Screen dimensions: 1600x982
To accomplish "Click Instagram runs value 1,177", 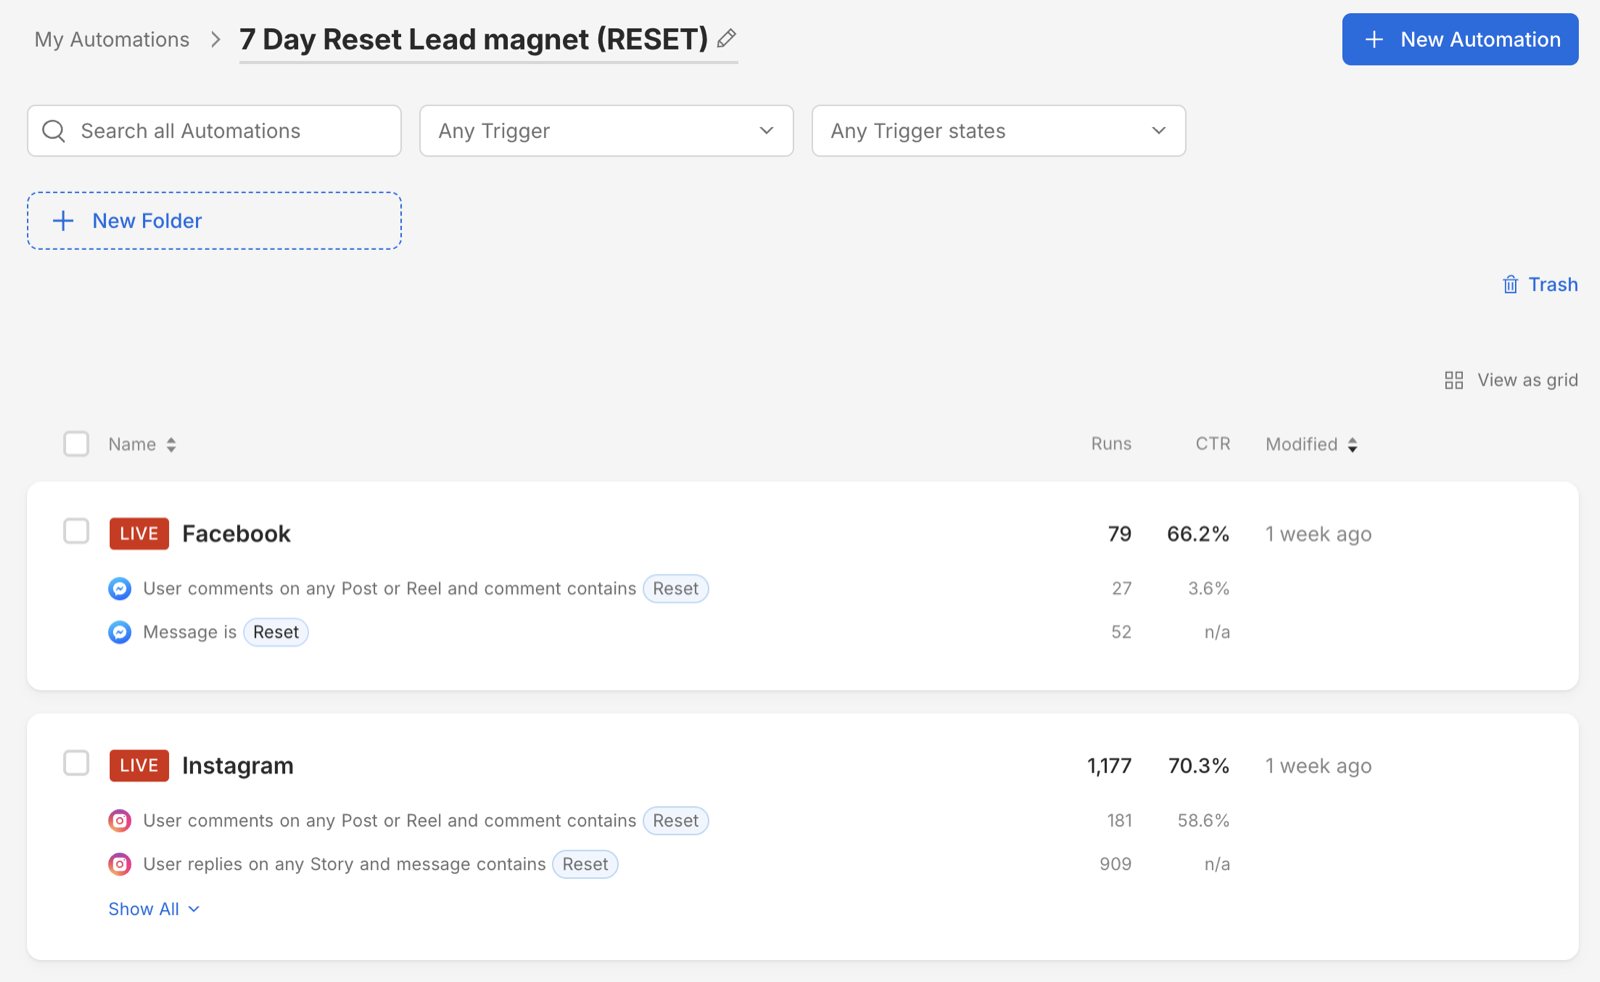I will [1110, 766].
